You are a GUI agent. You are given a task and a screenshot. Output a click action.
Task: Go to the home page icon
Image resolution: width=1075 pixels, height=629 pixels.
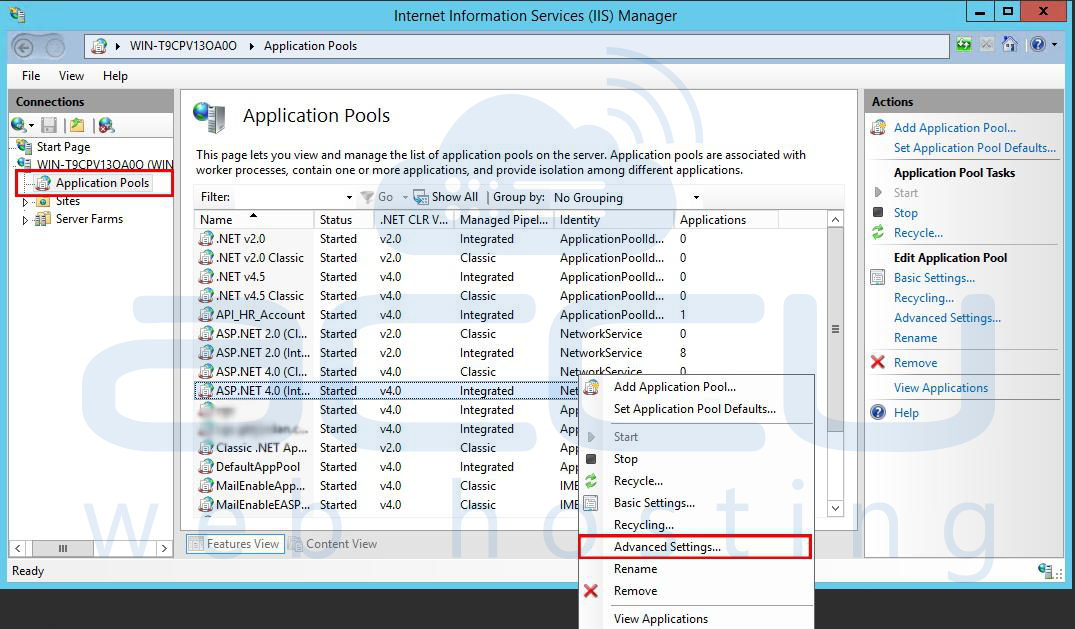[x=1009, y=45]
